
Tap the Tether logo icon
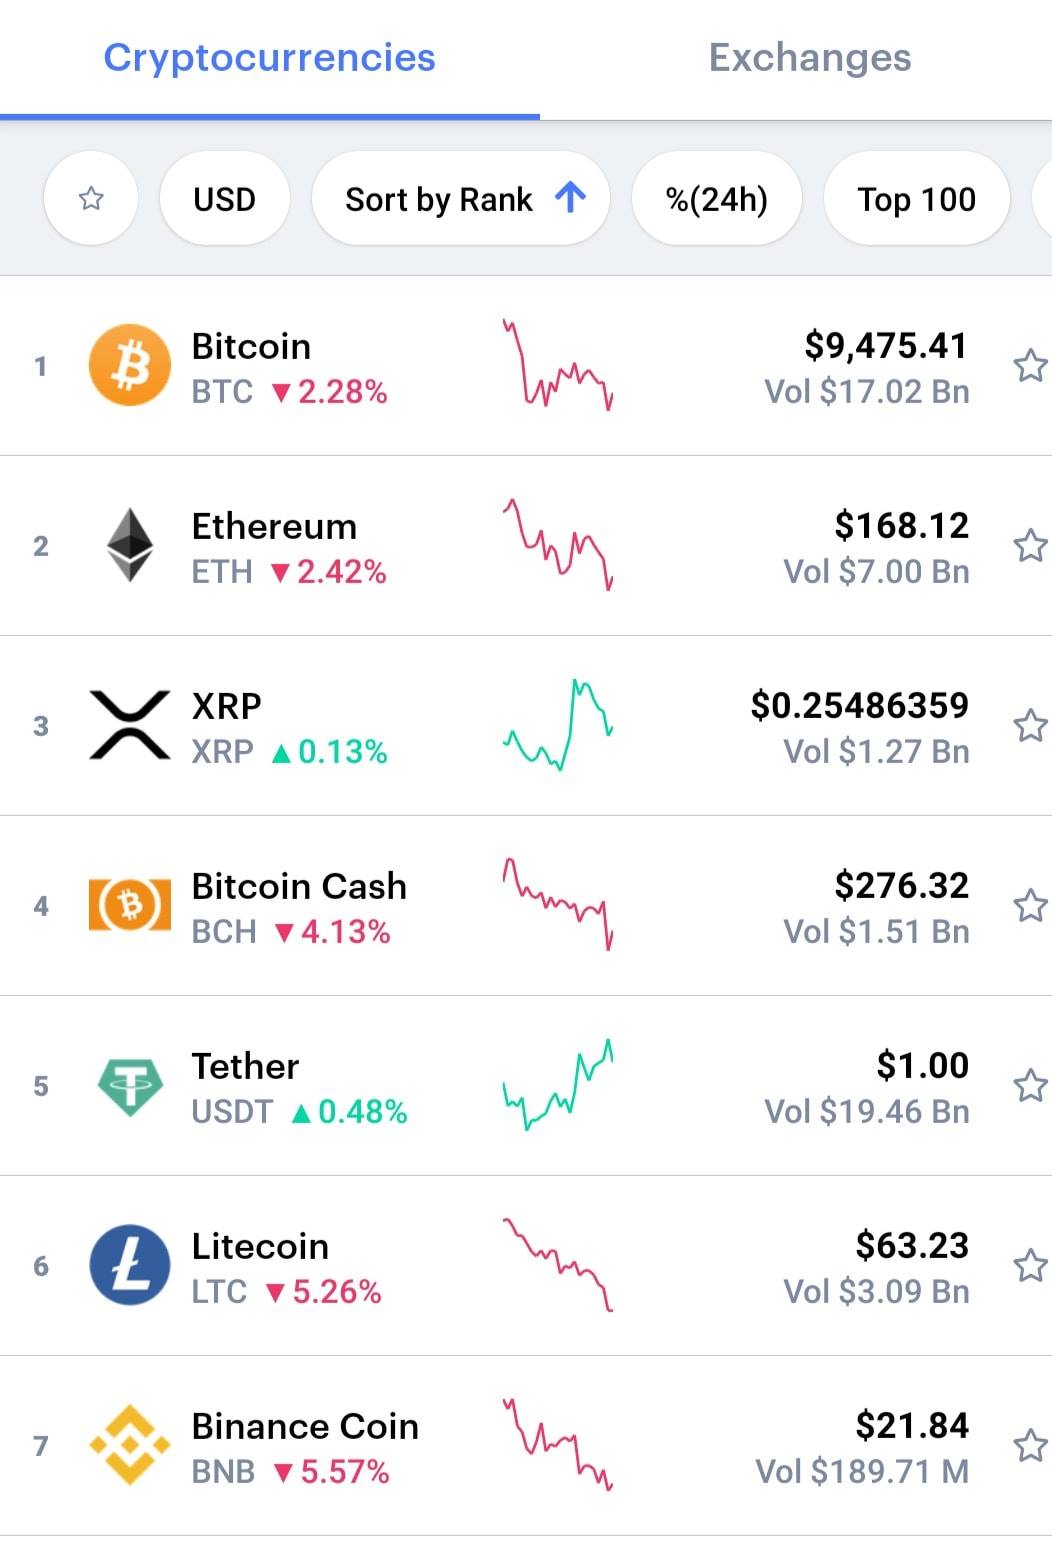click(x=130, y=1085)
